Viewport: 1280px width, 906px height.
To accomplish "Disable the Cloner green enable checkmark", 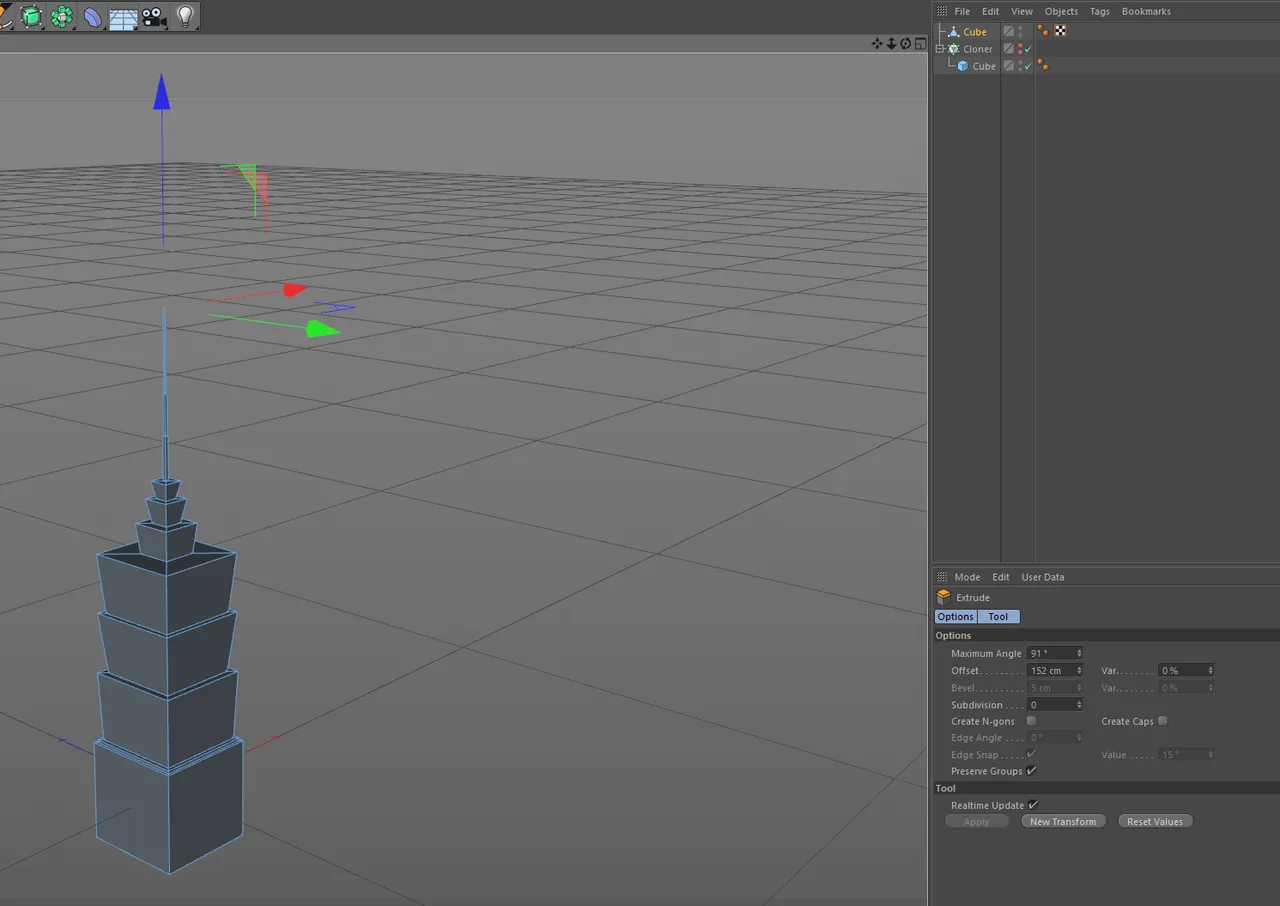I will pos(1028,48).
